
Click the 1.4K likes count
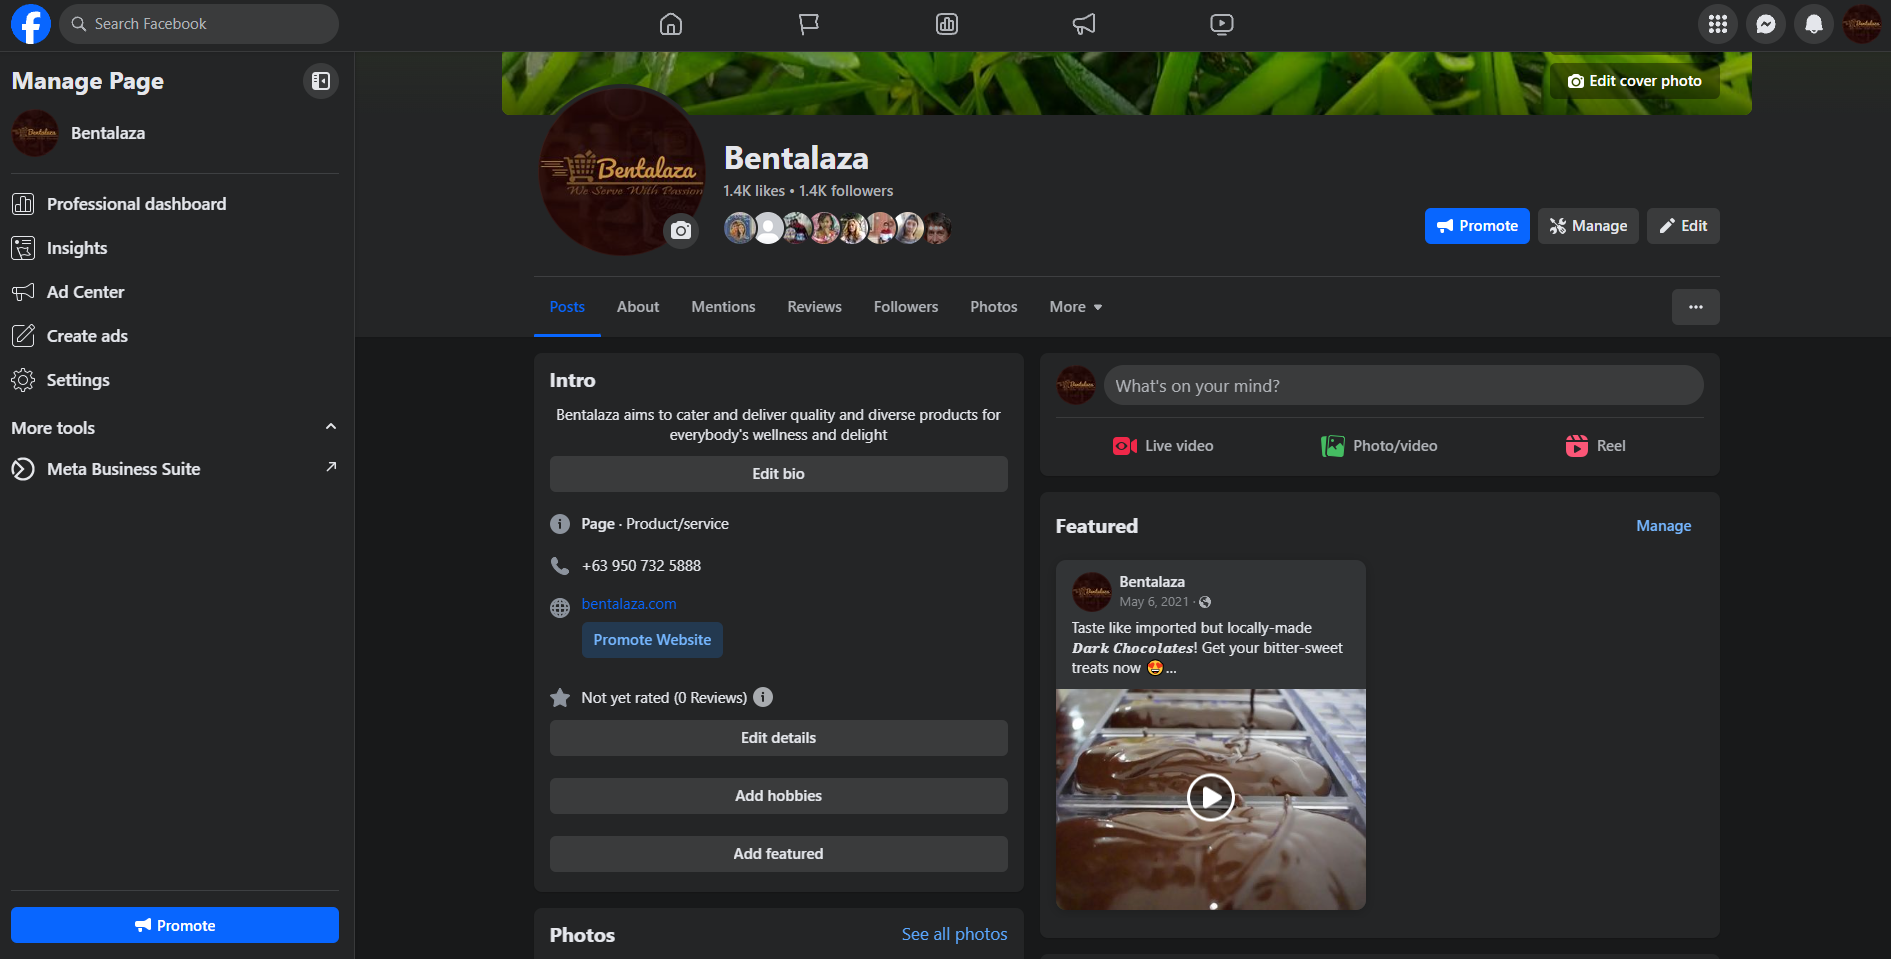click(x=754, y=191)
